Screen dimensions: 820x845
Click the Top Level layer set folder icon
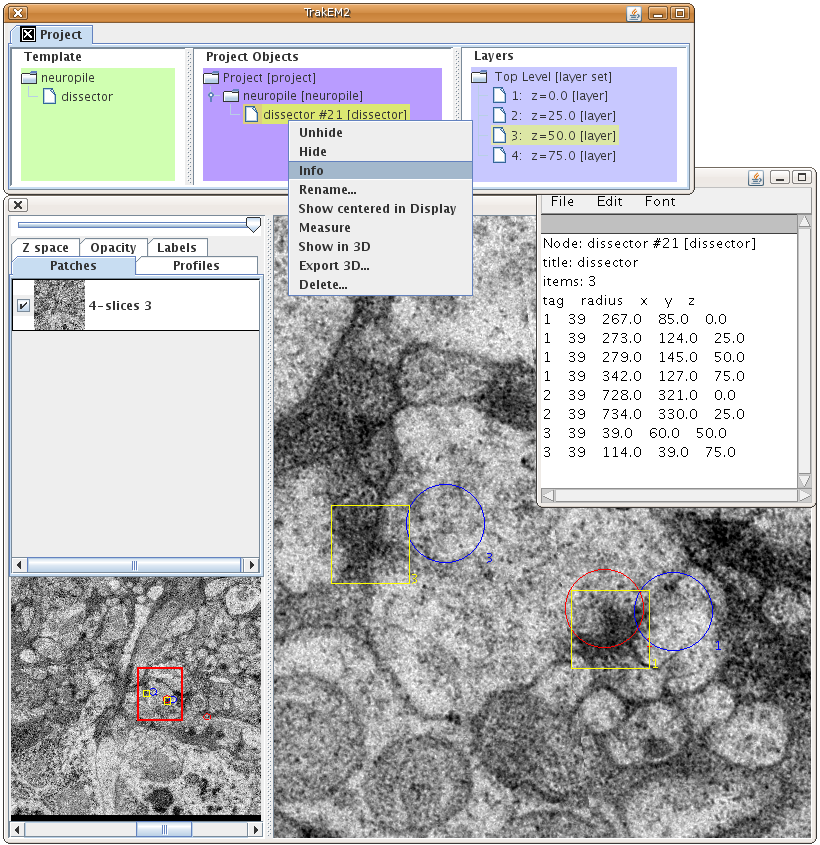coord(481,77)
